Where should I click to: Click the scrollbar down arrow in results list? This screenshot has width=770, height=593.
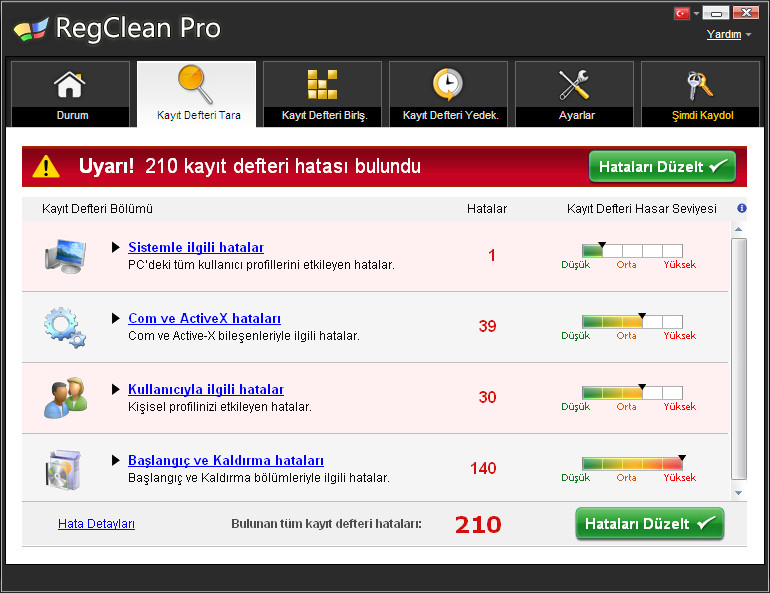739,493
